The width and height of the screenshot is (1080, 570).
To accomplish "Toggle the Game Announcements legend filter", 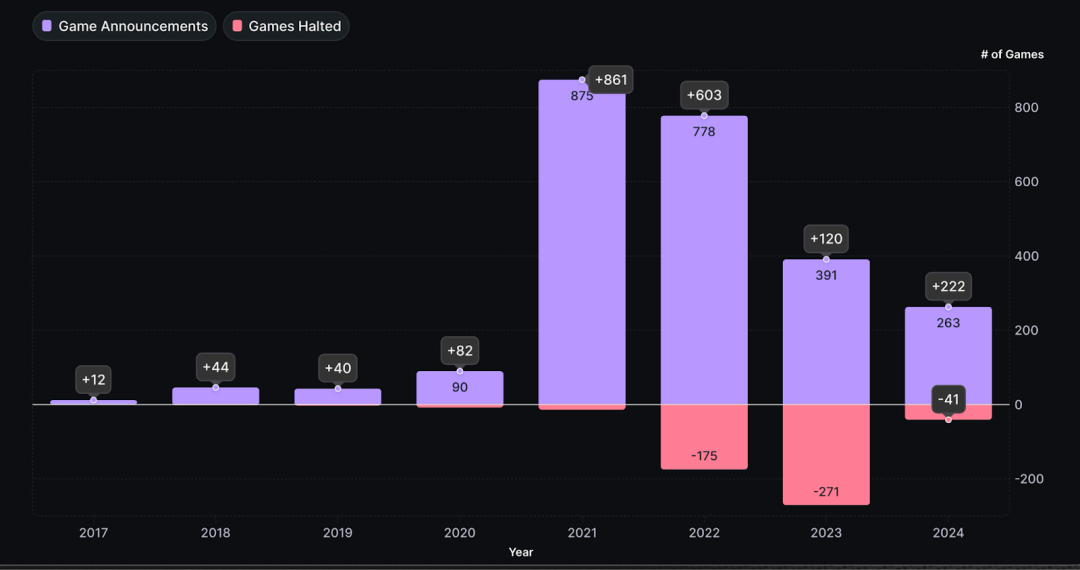I will pos(124,26).
